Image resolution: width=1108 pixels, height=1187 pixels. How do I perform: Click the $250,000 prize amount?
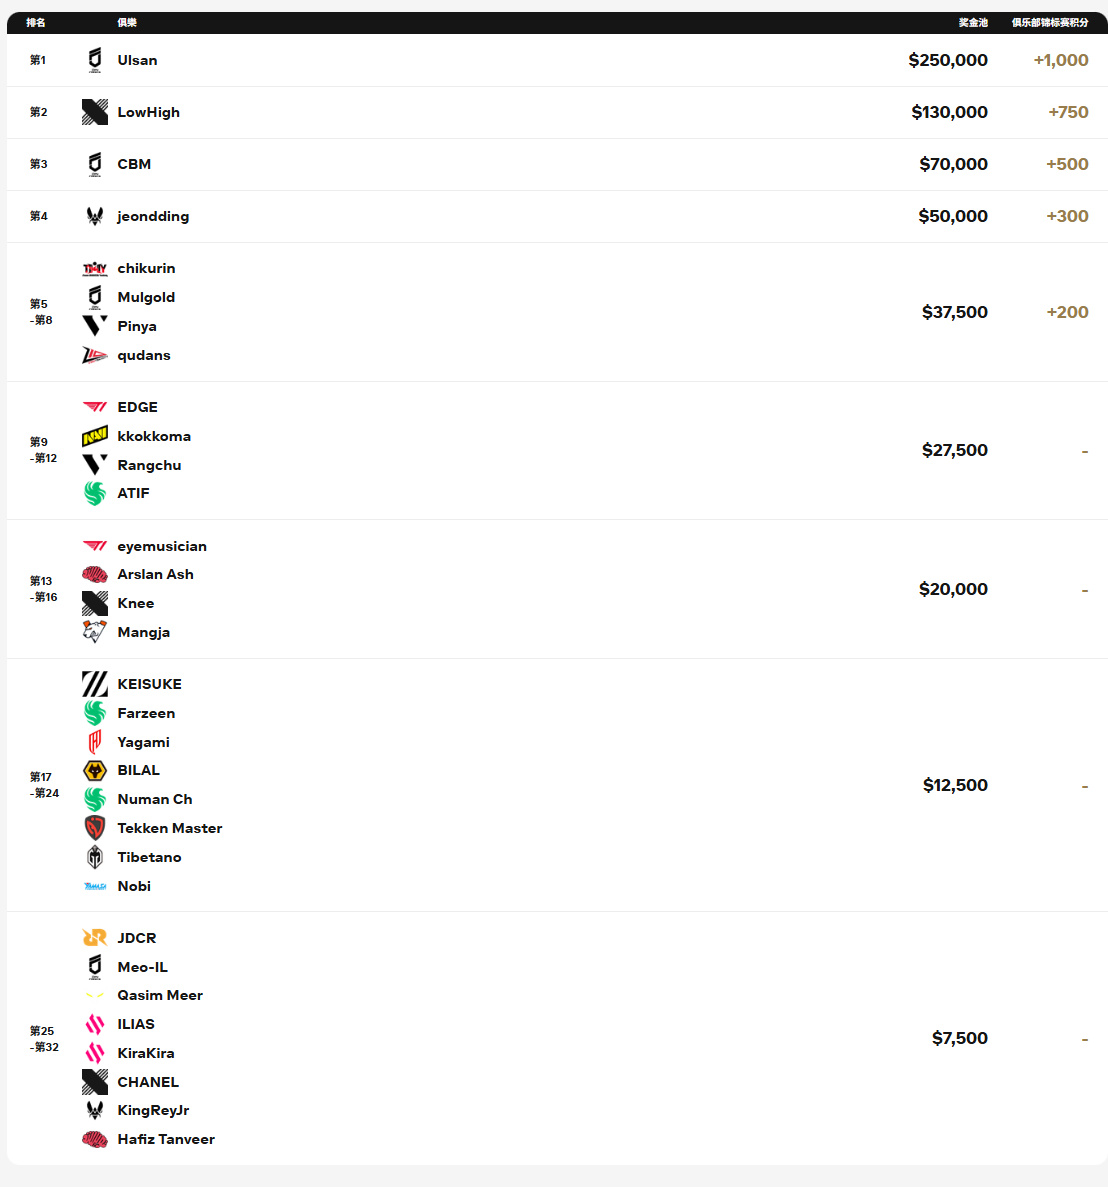click(x=948, y=60)
